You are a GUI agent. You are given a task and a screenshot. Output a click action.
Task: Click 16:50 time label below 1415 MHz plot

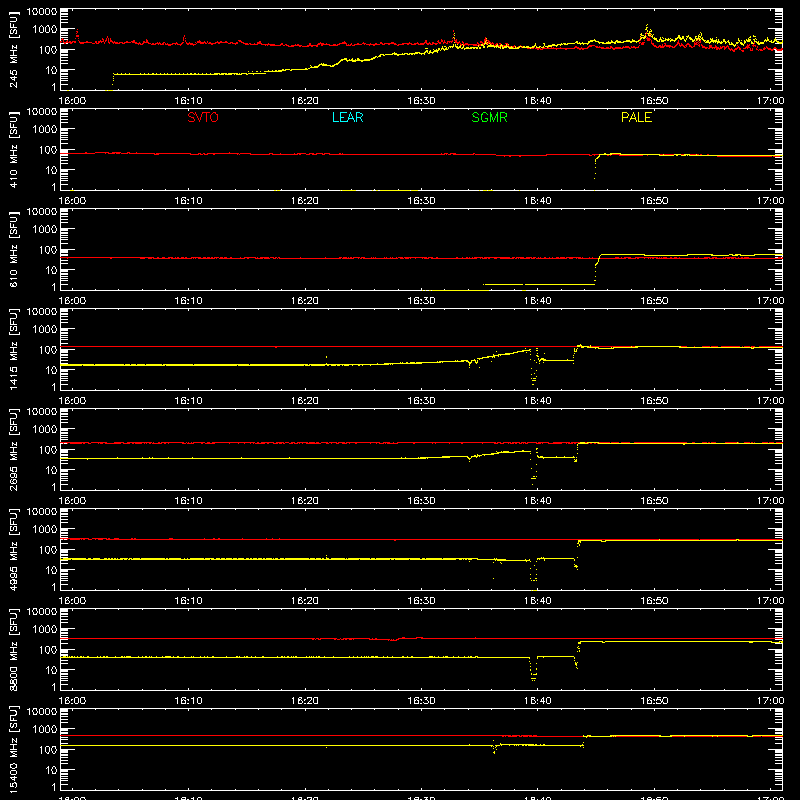point(654,401)
